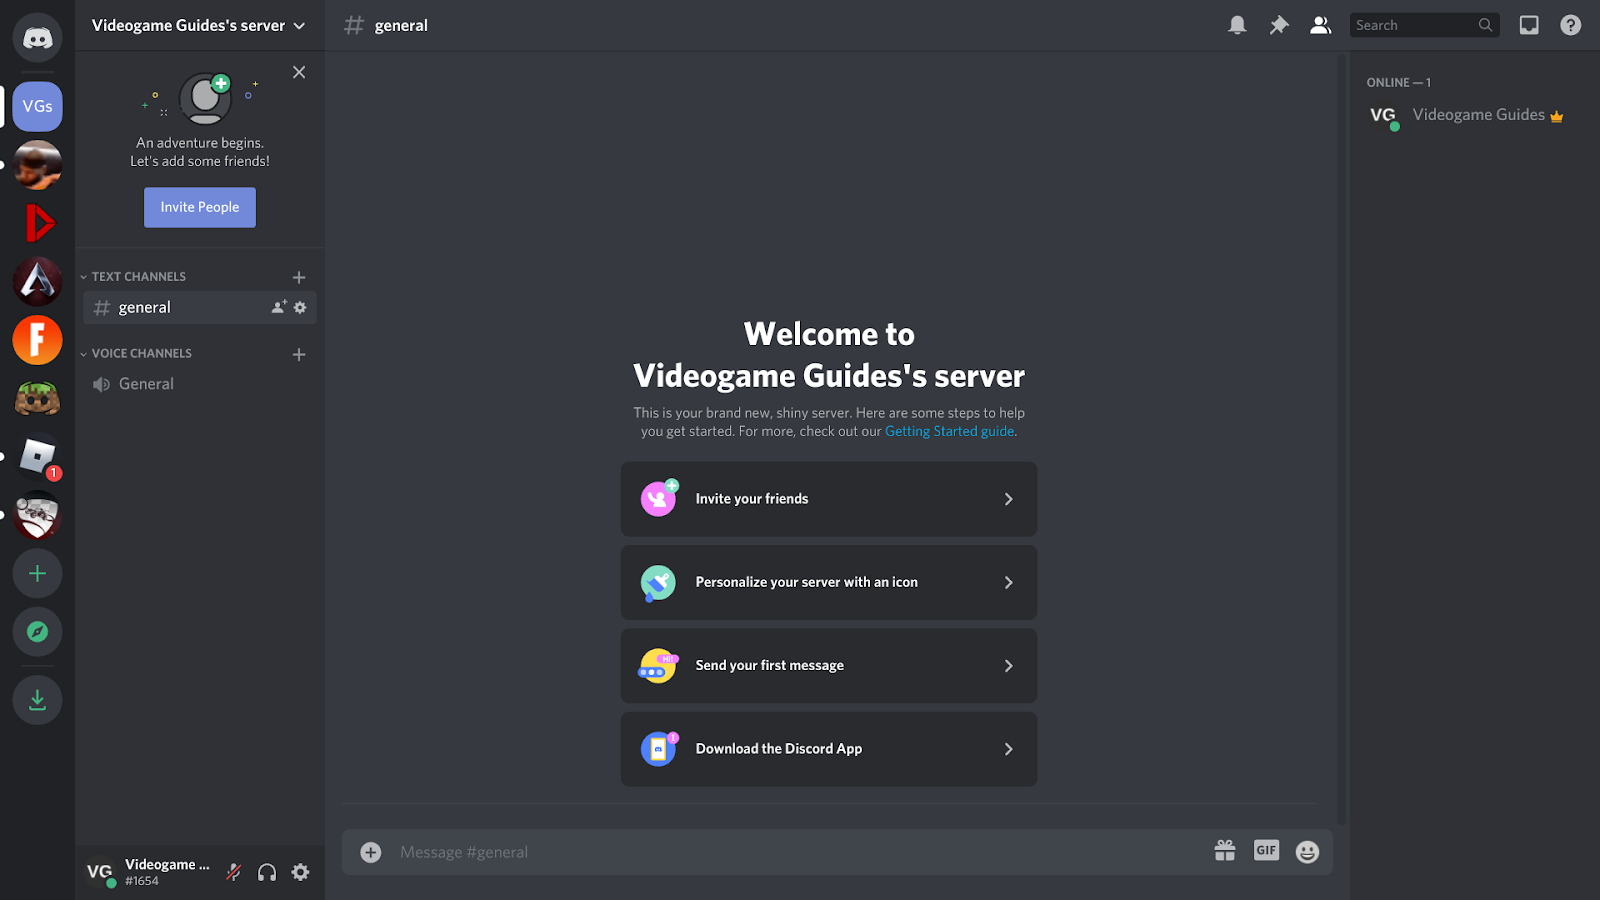The width and height of the screenshot is (1600, 900).
Task: Open the Videogame Guides's server dropdown
Action: [x=199, y=25]
